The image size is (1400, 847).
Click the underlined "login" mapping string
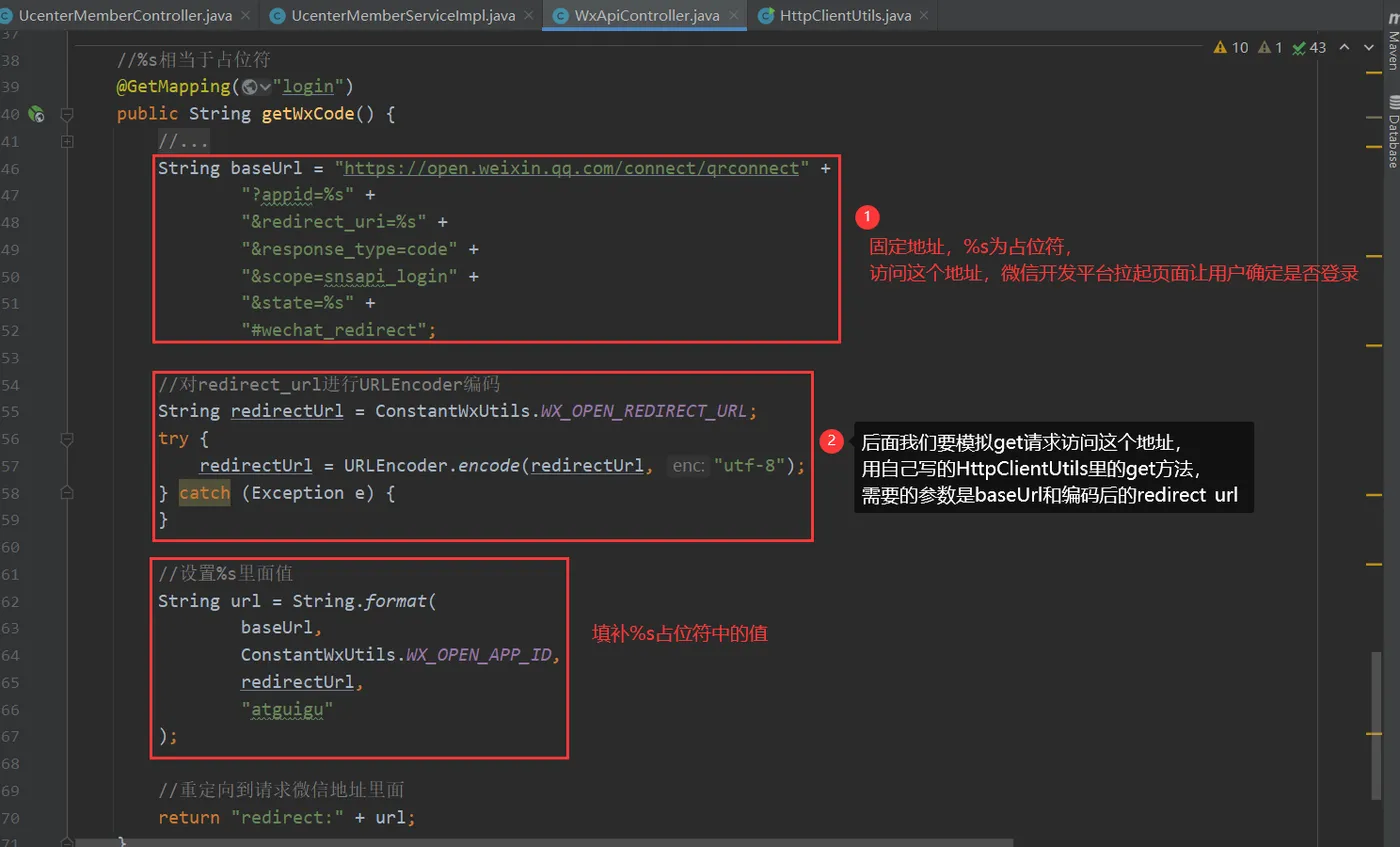tap(305, 86)
